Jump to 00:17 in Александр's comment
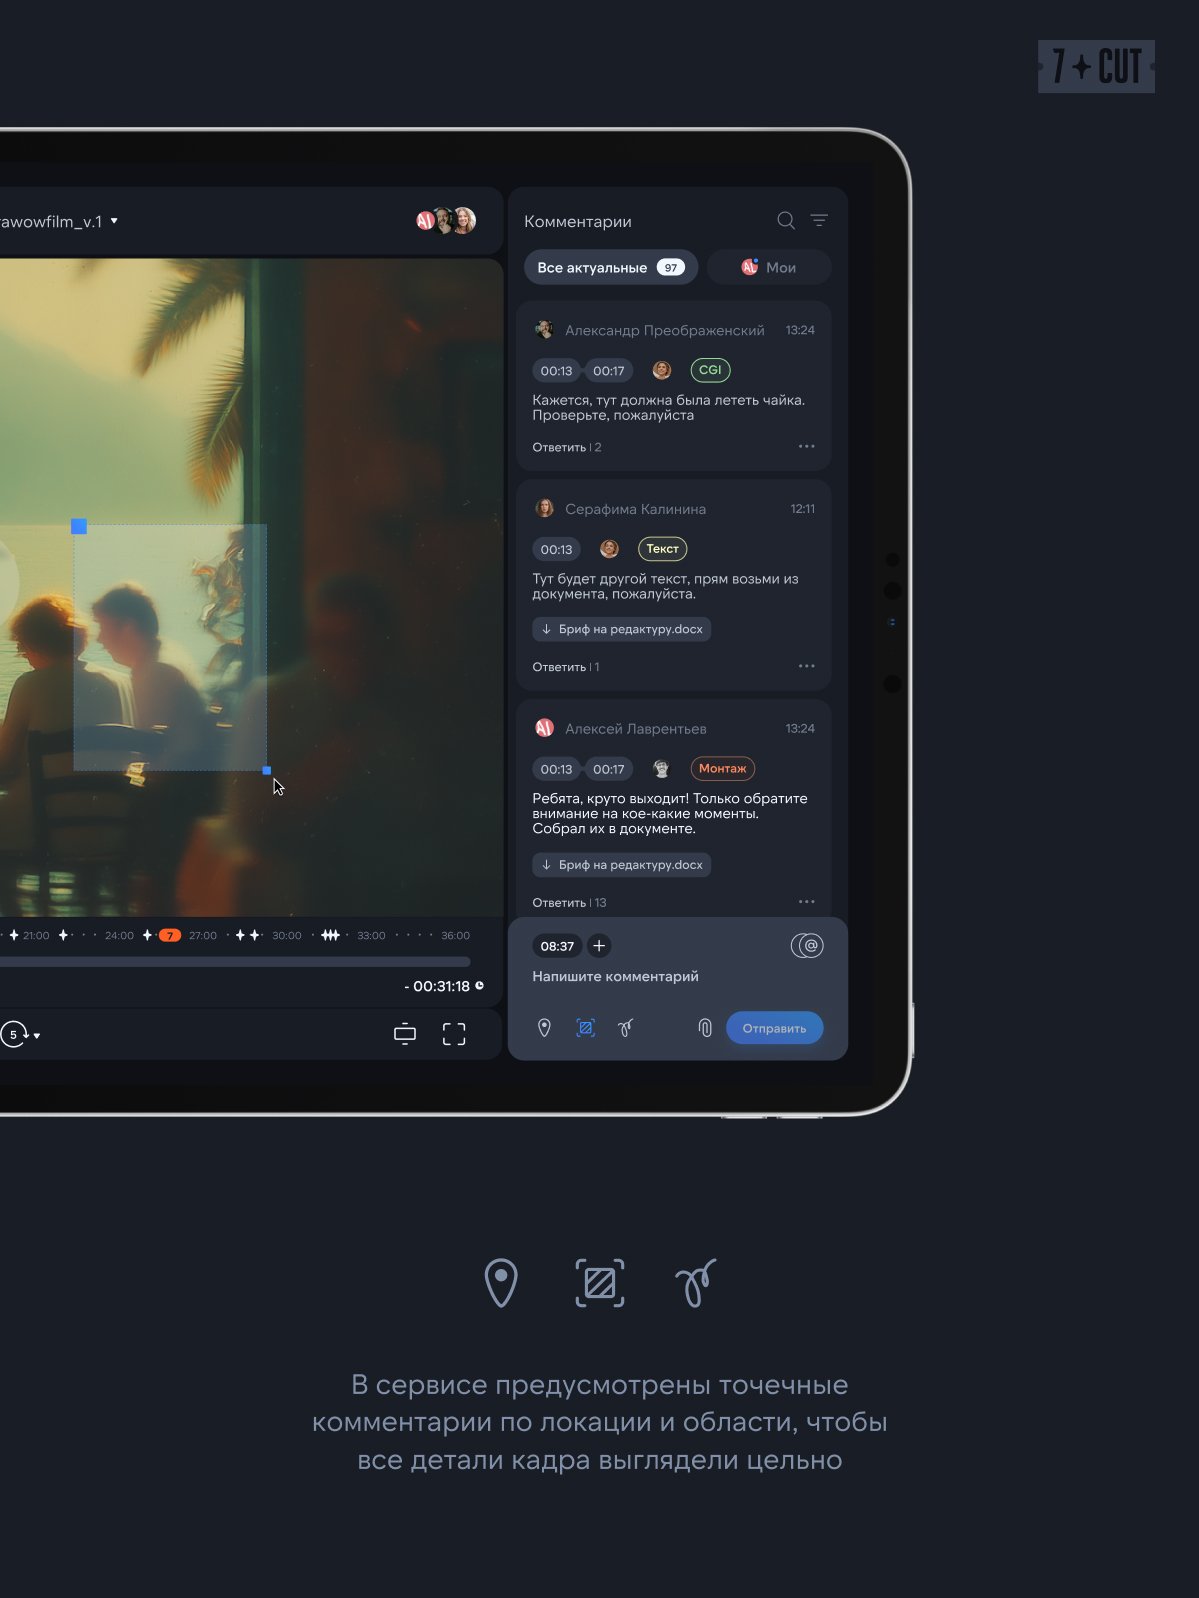This screenshot has width=1199, height=1598. (x=609, y=371)
